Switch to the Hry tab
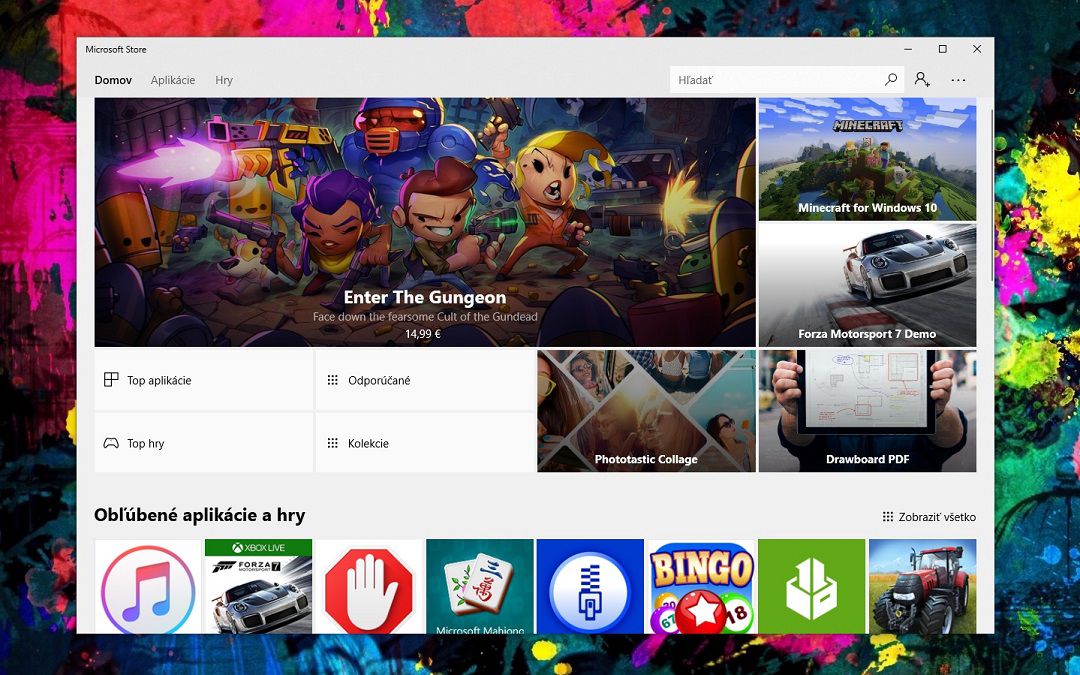The width and height of the screenshot is (1080, 675). point(224,80)
